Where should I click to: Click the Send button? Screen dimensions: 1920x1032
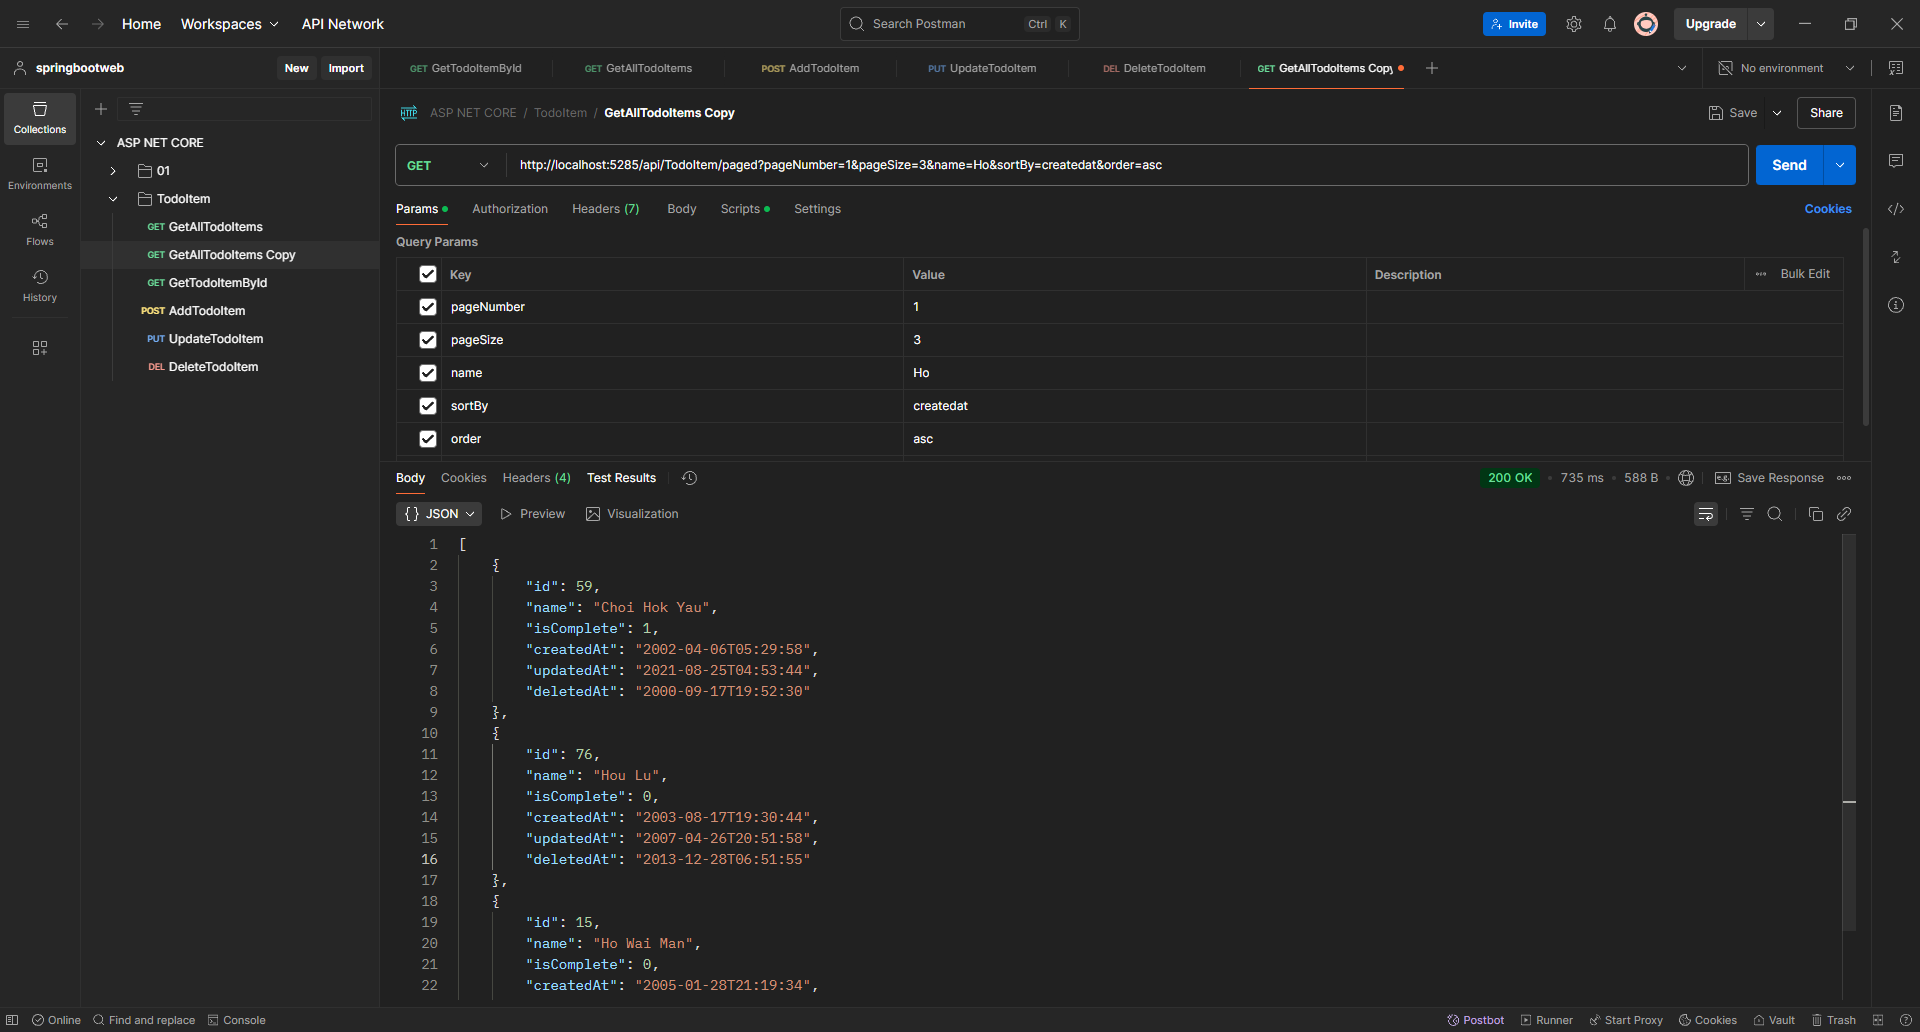pyautogui.click(x=1788, y=165)
